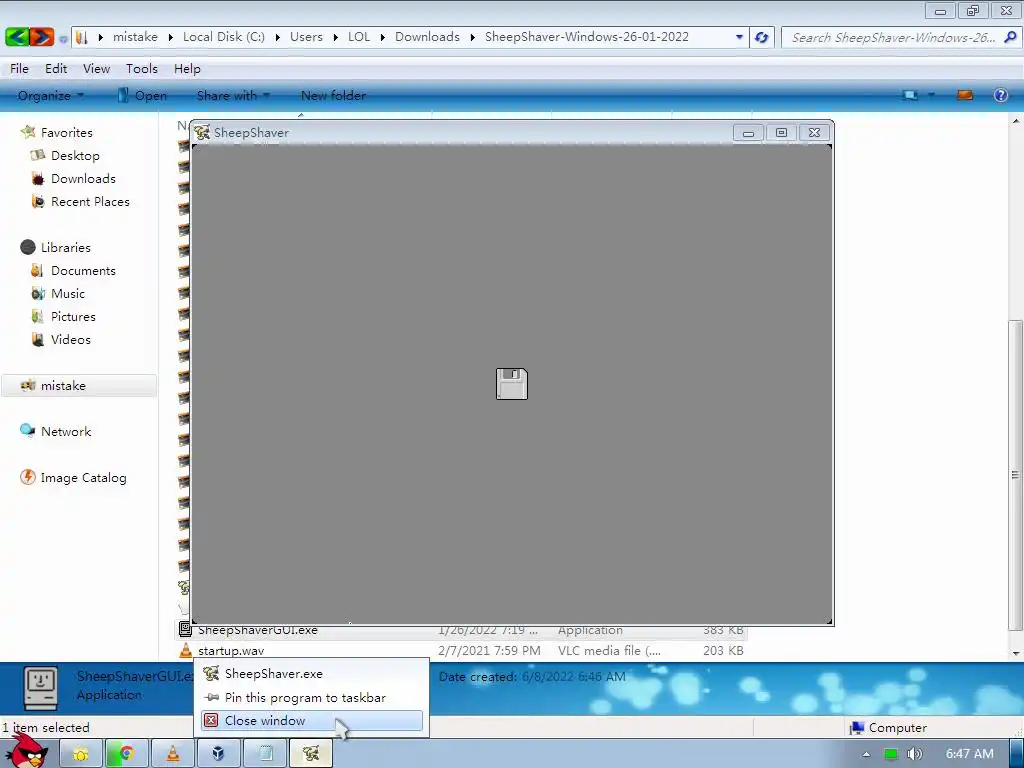The width and height of the screenshot is (1024, 768).
Task: Toggle the preview pane icon
Action: click(965, 95)
